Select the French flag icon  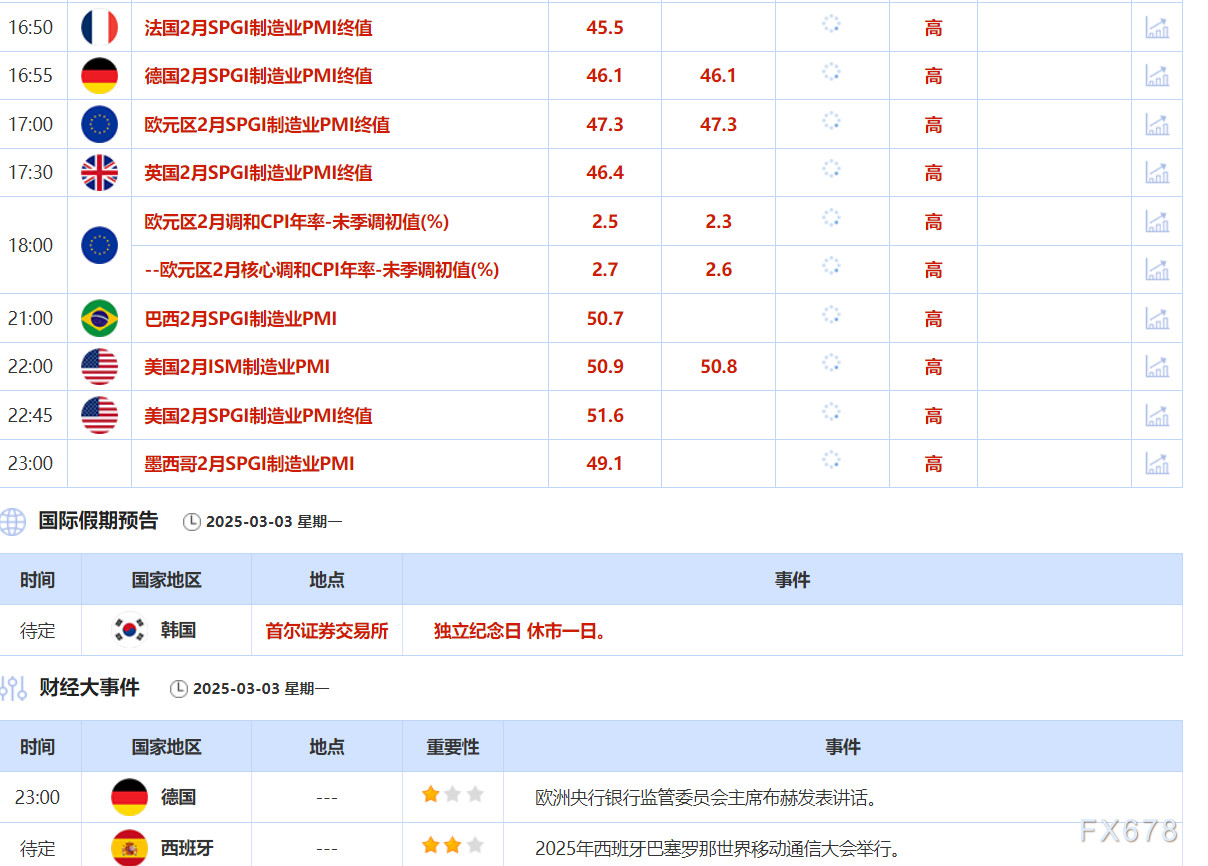[x=99, y=27]
